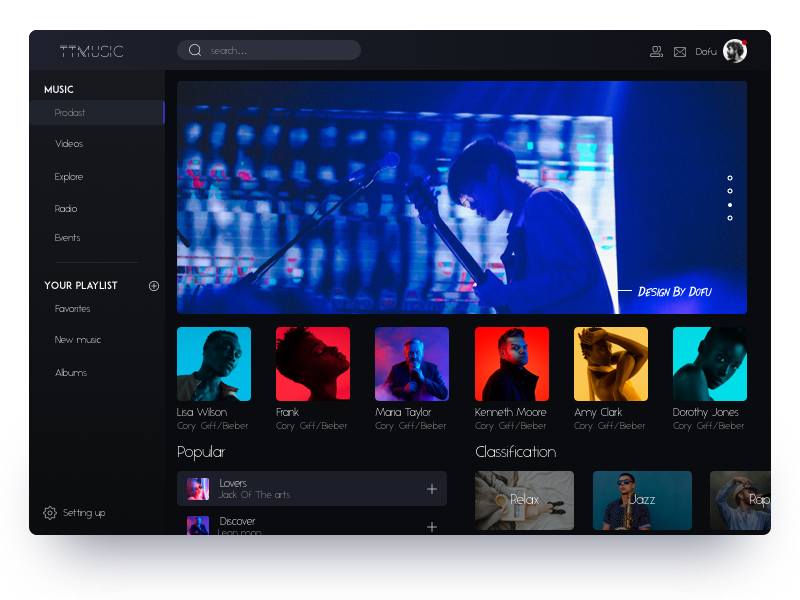Open the Jazz classification card

(x=642, y=501)
